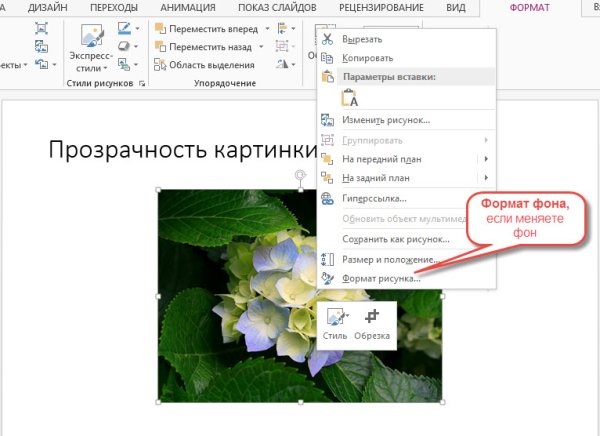The width and height of the screenshot is (600, 436).
Task: Click the Compress Pictures icon in the ribbon
Action: 41,28
